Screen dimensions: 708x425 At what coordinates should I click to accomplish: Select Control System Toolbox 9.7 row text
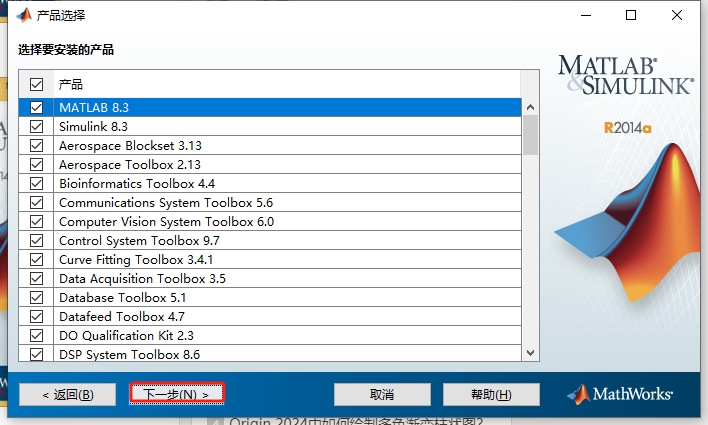(x=140, y=240)
